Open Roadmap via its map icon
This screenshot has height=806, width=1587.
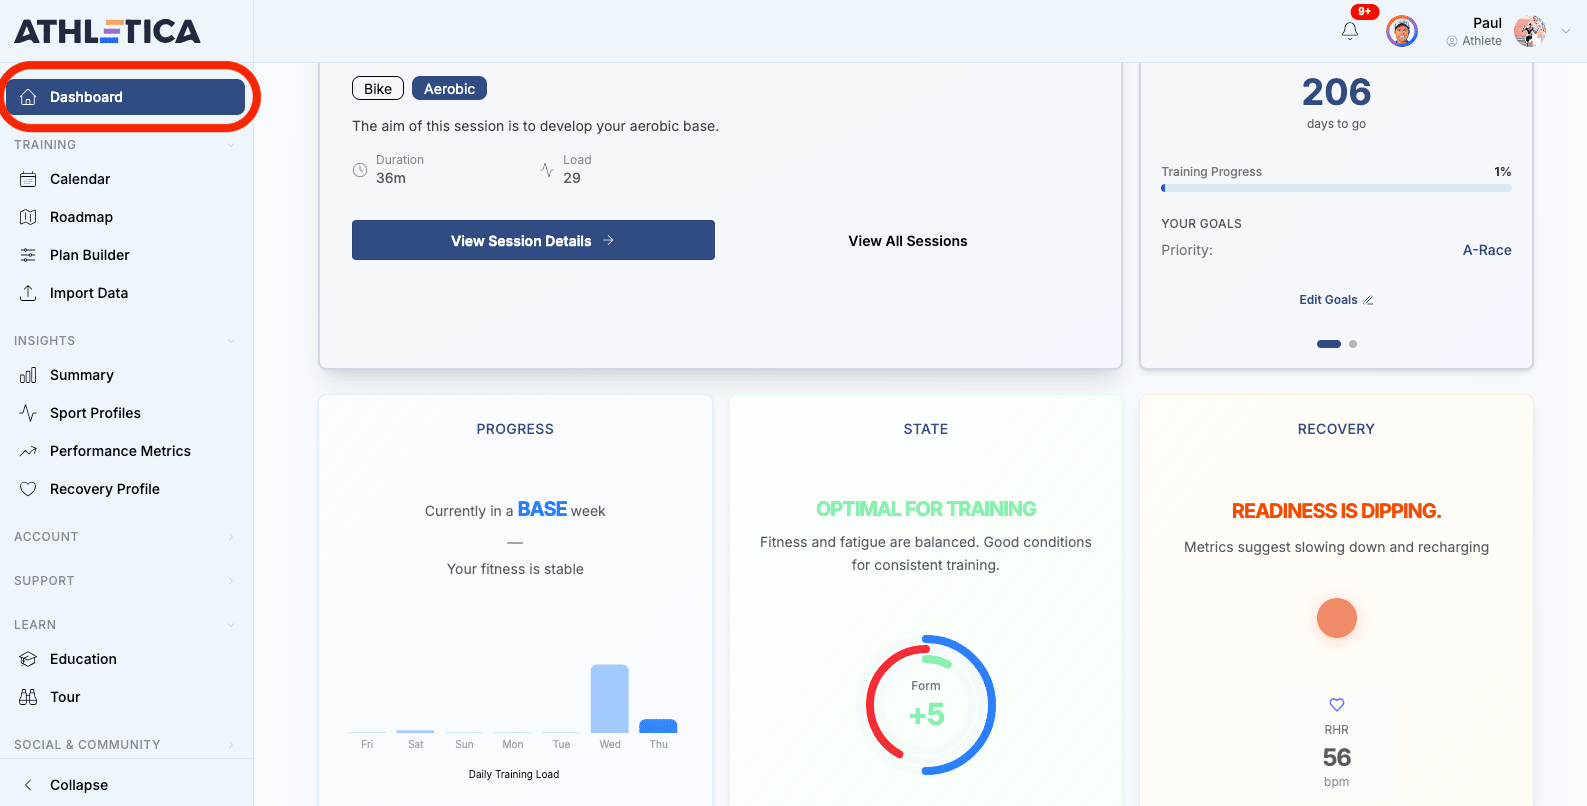tap(28, 217)
